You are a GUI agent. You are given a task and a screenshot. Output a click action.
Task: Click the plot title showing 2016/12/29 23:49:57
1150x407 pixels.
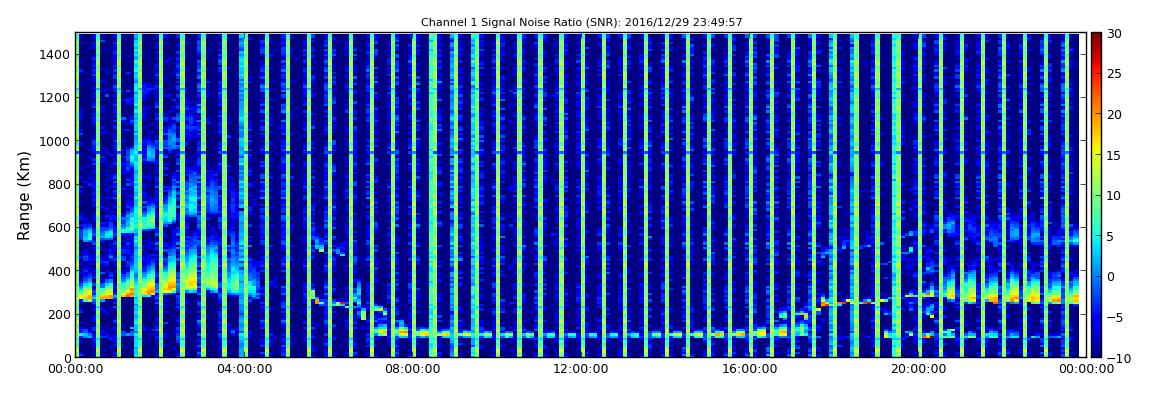582,23
